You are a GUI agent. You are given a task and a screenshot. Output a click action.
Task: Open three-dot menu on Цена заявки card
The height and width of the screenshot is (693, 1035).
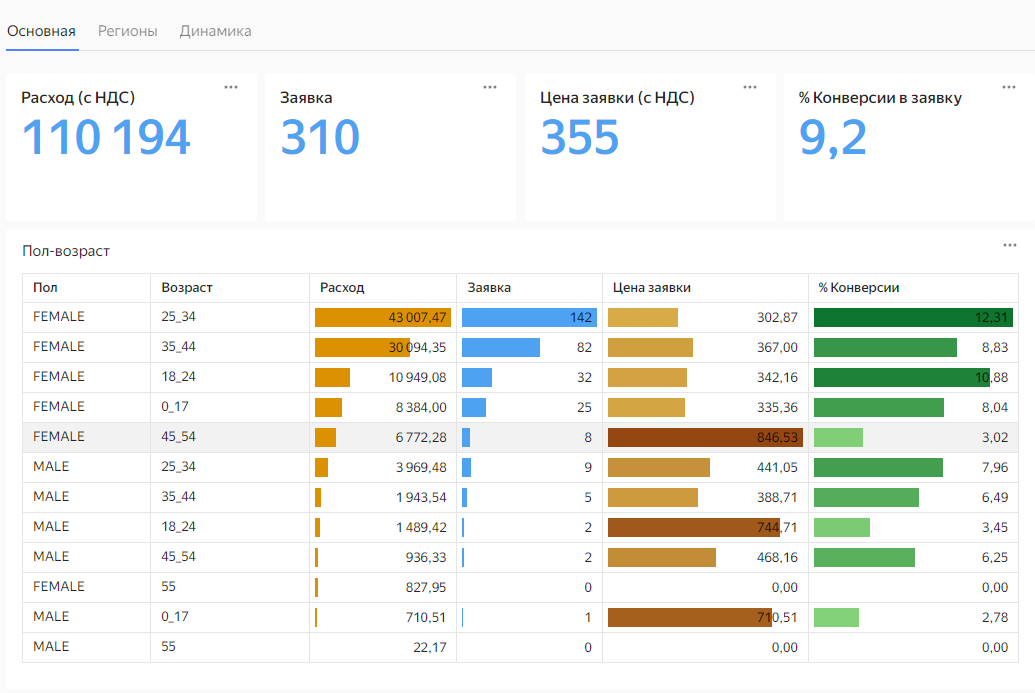tap(750, 87)
